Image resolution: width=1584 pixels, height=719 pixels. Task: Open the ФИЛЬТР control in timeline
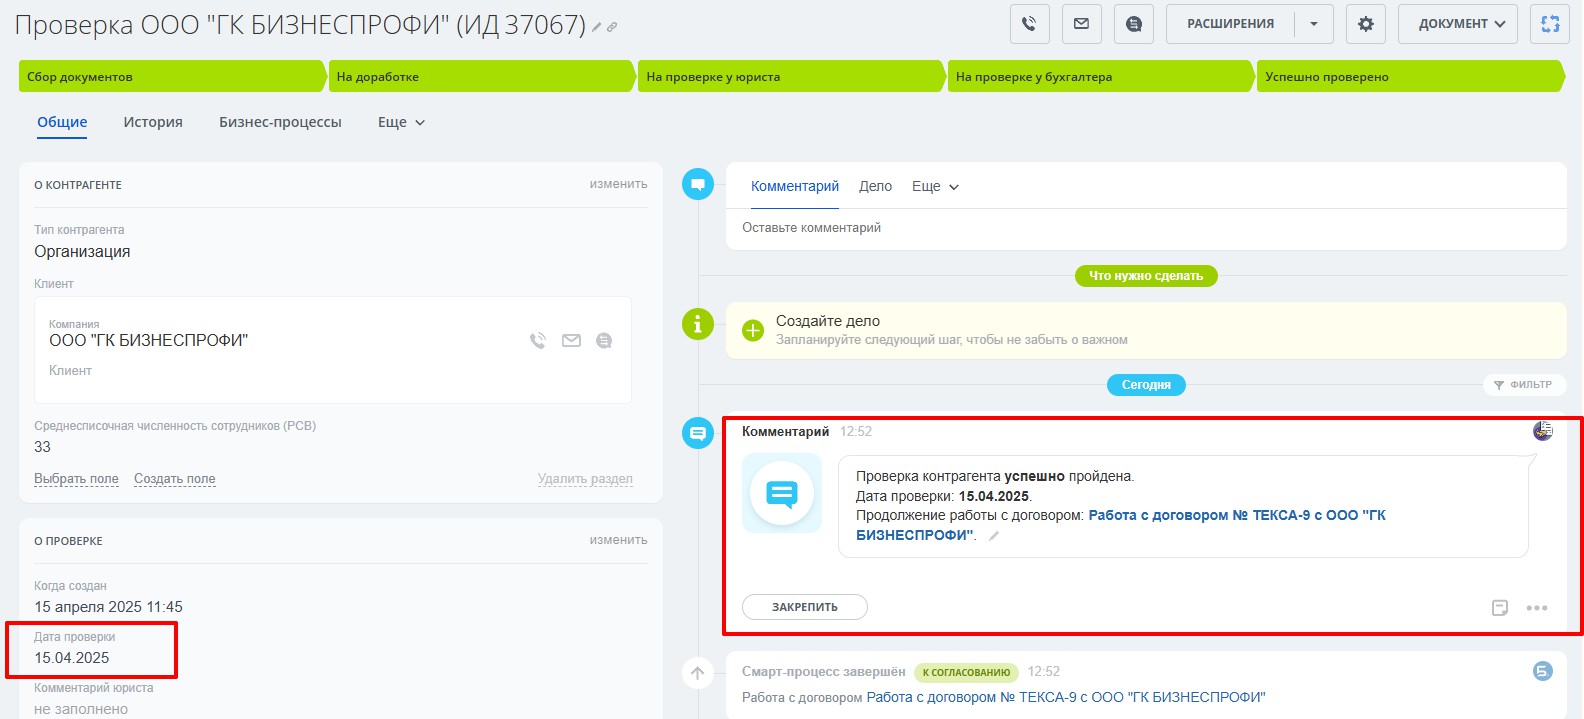(1524, 385)
